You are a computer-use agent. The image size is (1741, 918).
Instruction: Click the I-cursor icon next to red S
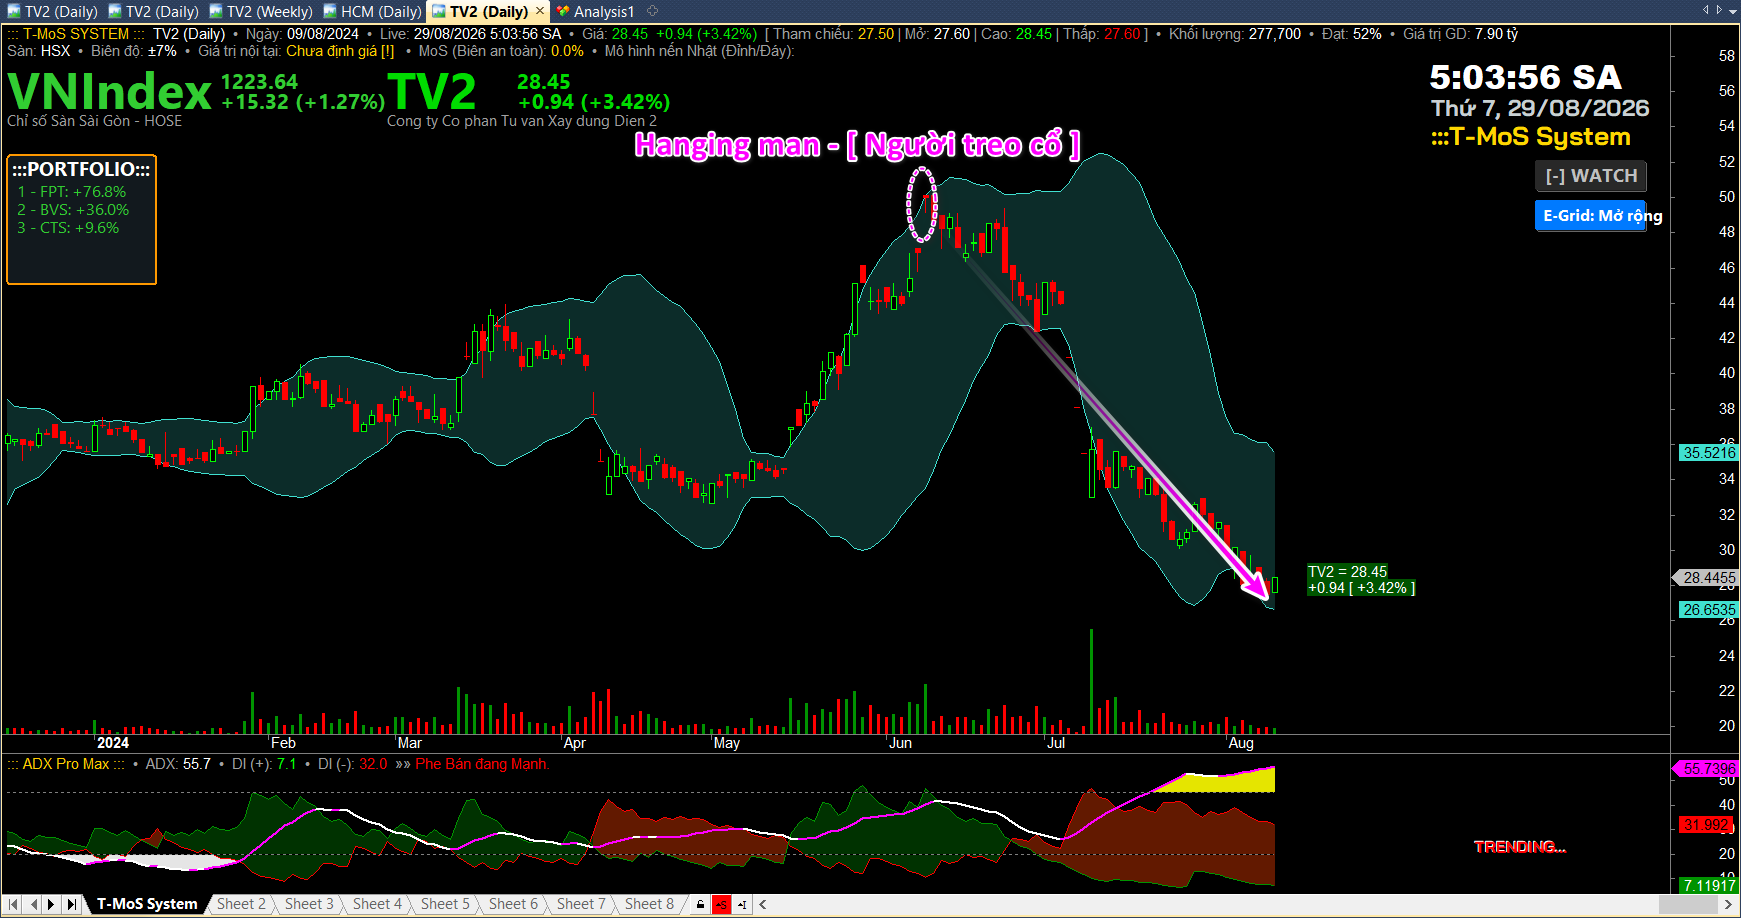(x=742, y=905)
